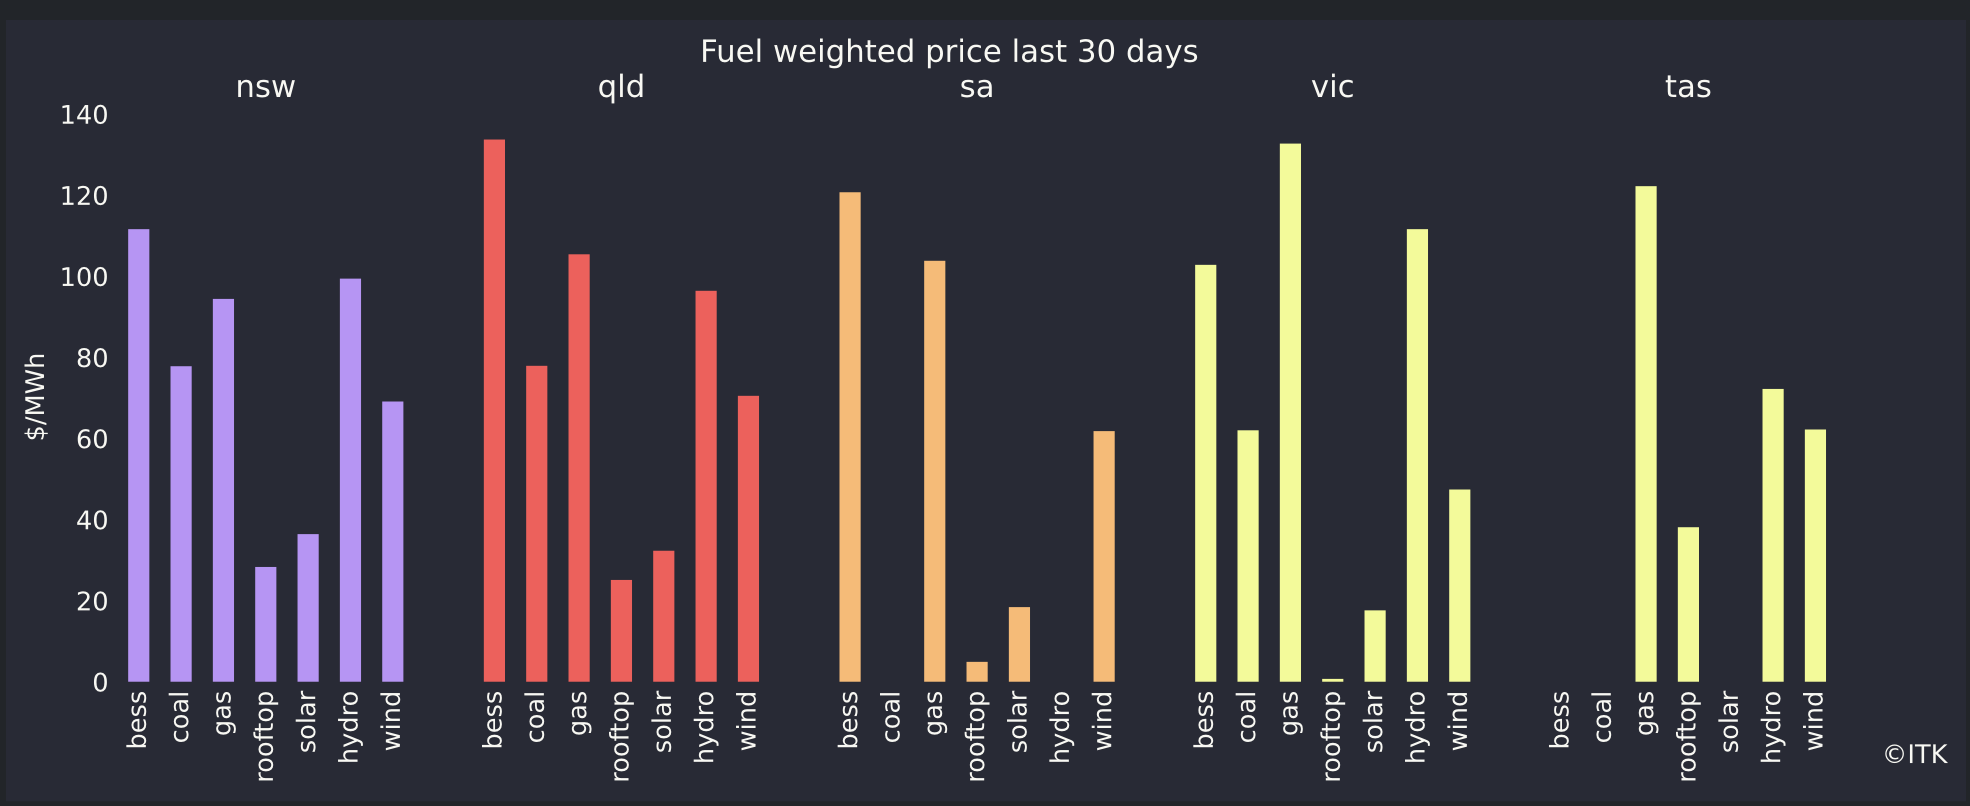1970x806 pixels.
Task: Click the vic hydro bar
Action: coord(1417,456)
